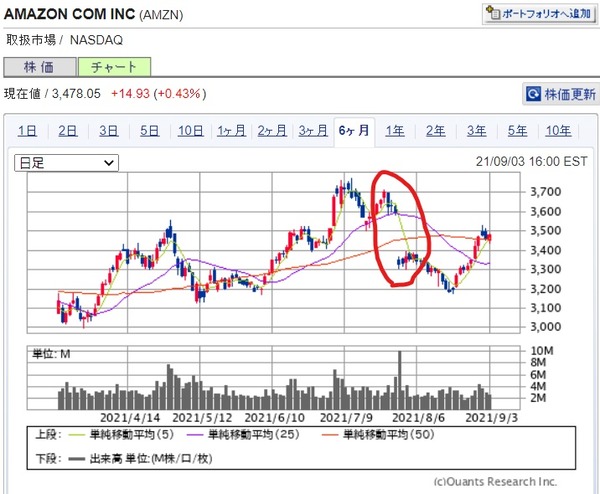
Task: Switch chart to 2ヶ月 range
Action: [x=272, y=131]
